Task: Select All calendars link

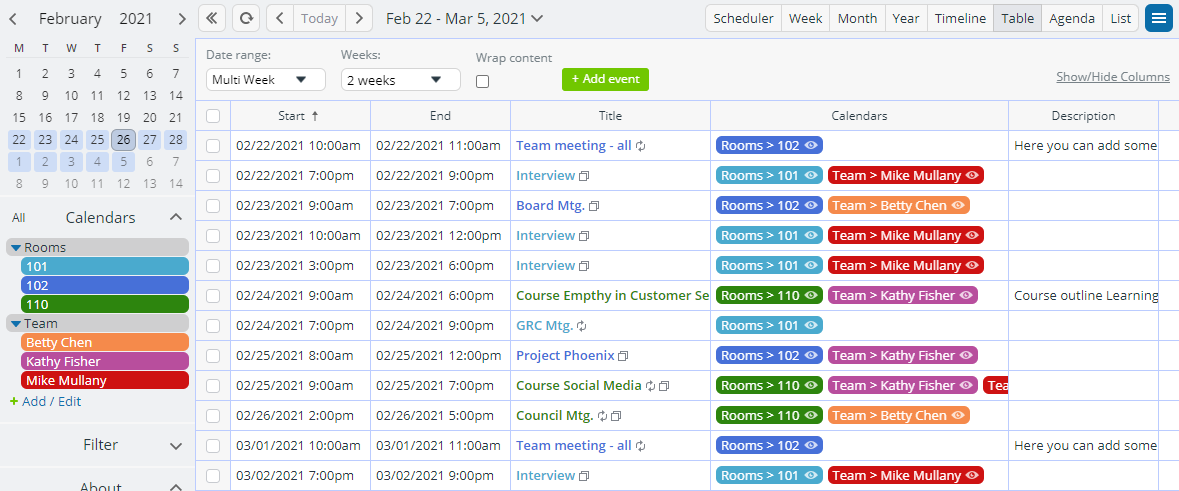Action: (x=19, y=217)
